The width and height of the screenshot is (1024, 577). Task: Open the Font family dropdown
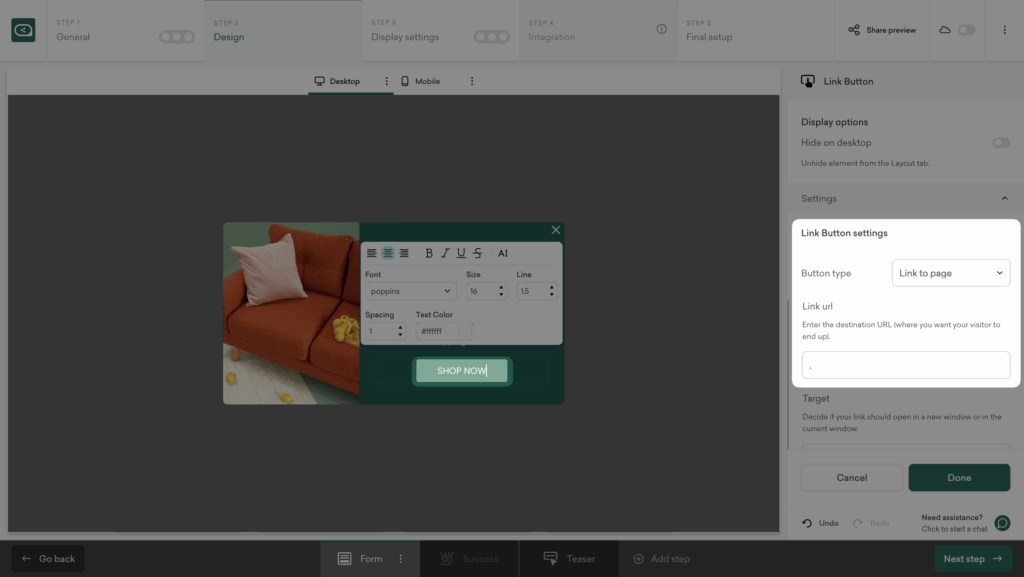point(410,291)
